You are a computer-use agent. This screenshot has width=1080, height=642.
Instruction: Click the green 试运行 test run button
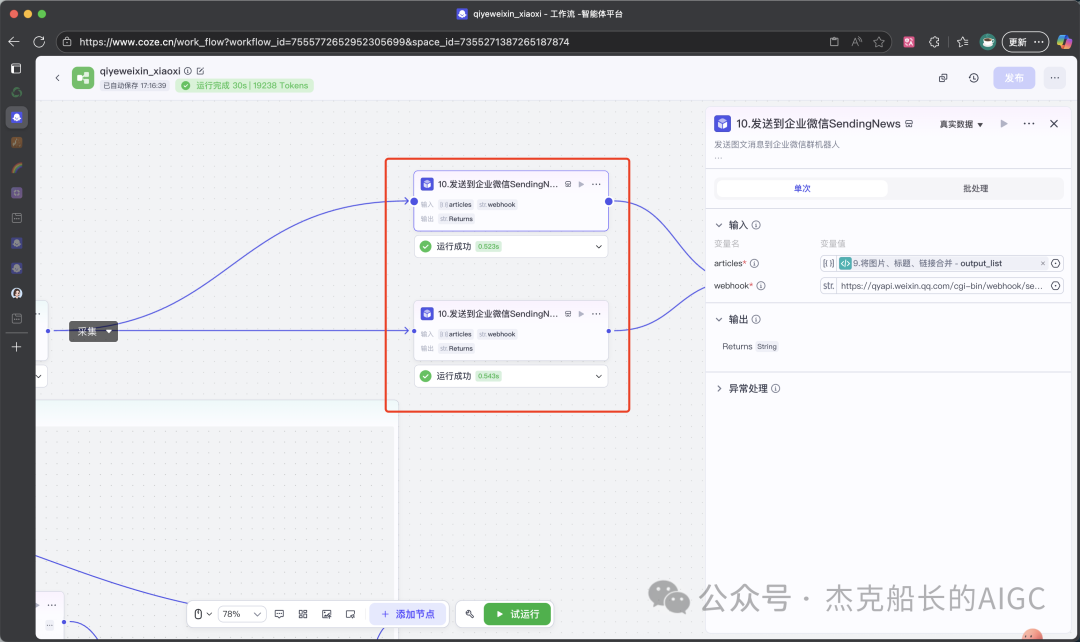click(517, 614)
